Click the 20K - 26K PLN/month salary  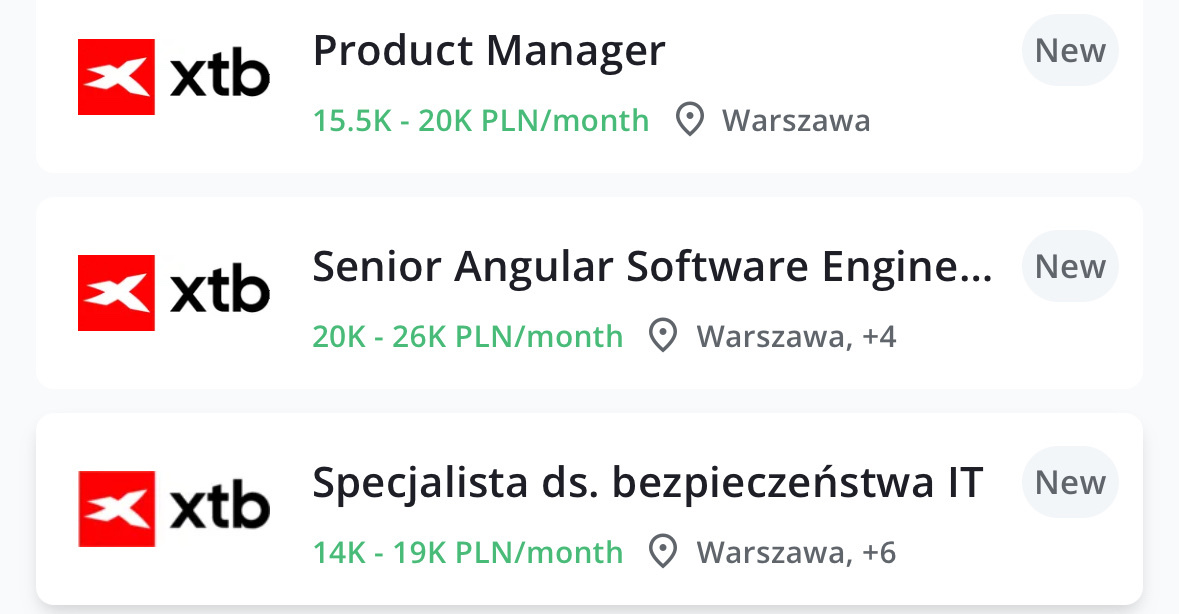pyautogui.click(x=468, y=337)
